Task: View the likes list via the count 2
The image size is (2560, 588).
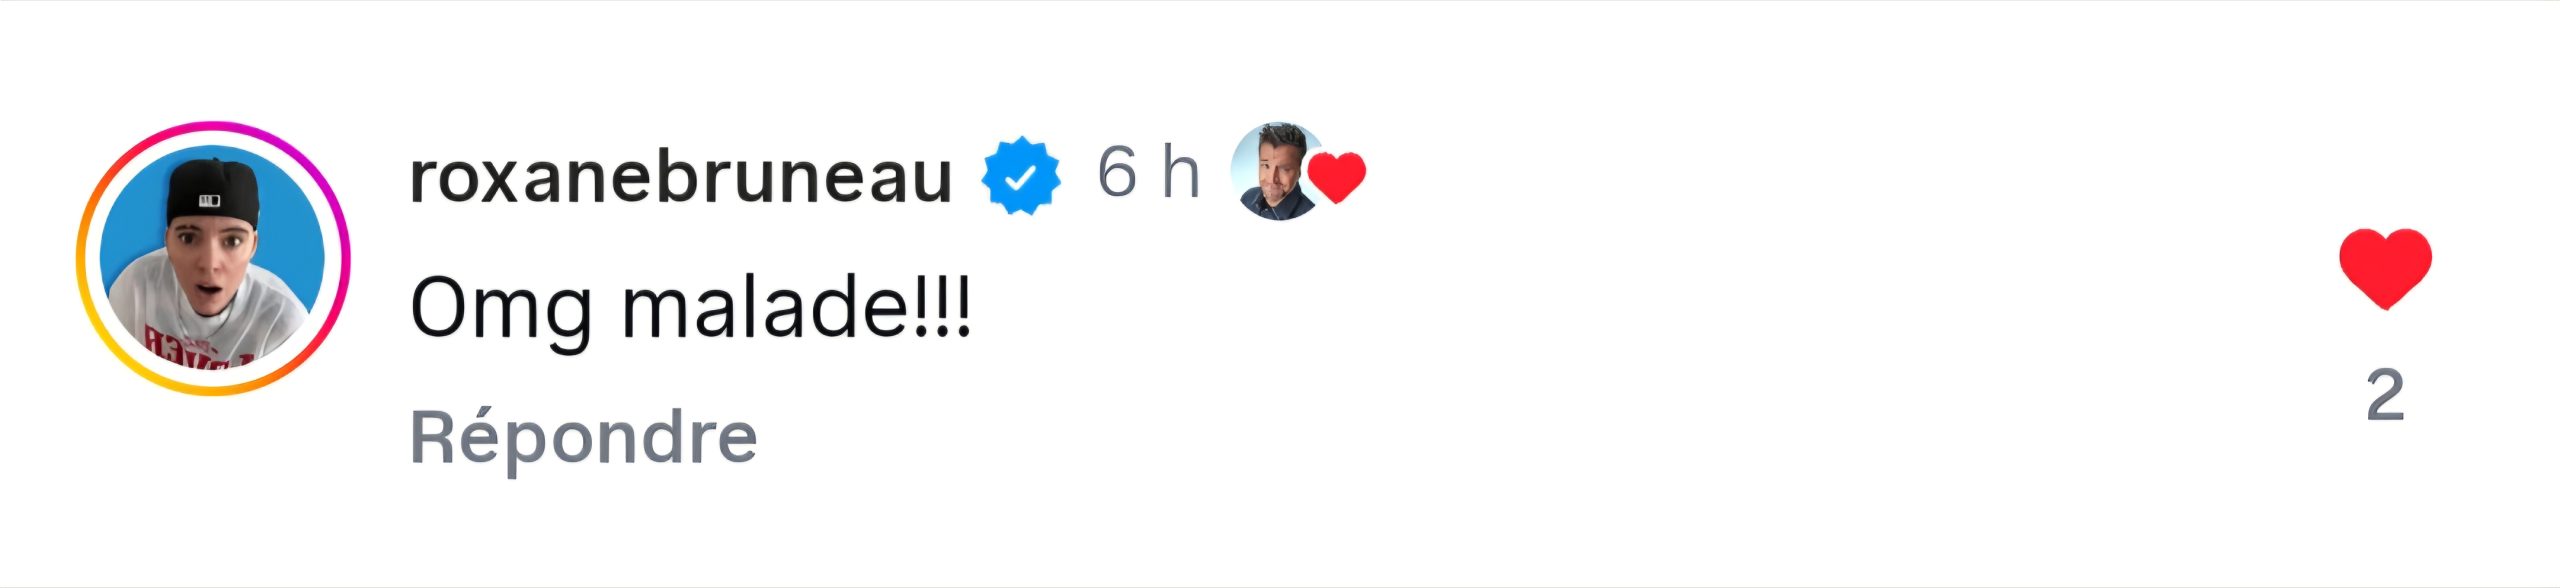Action: 2385,396
